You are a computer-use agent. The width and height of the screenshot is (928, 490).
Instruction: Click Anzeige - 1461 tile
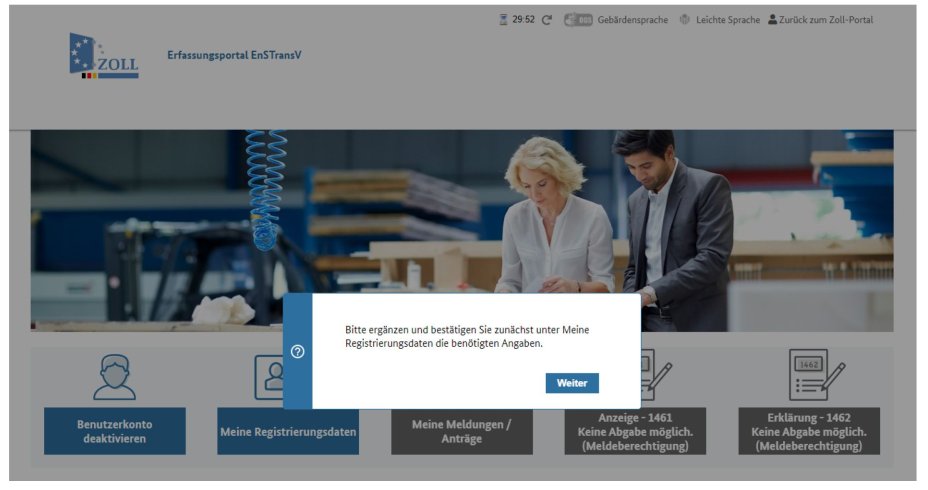[635, 431]
